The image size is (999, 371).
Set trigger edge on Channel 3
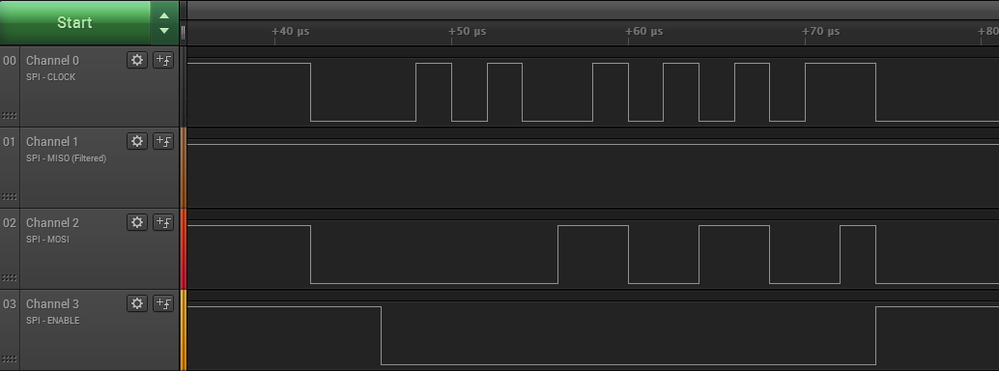click(x=163, y=303)
